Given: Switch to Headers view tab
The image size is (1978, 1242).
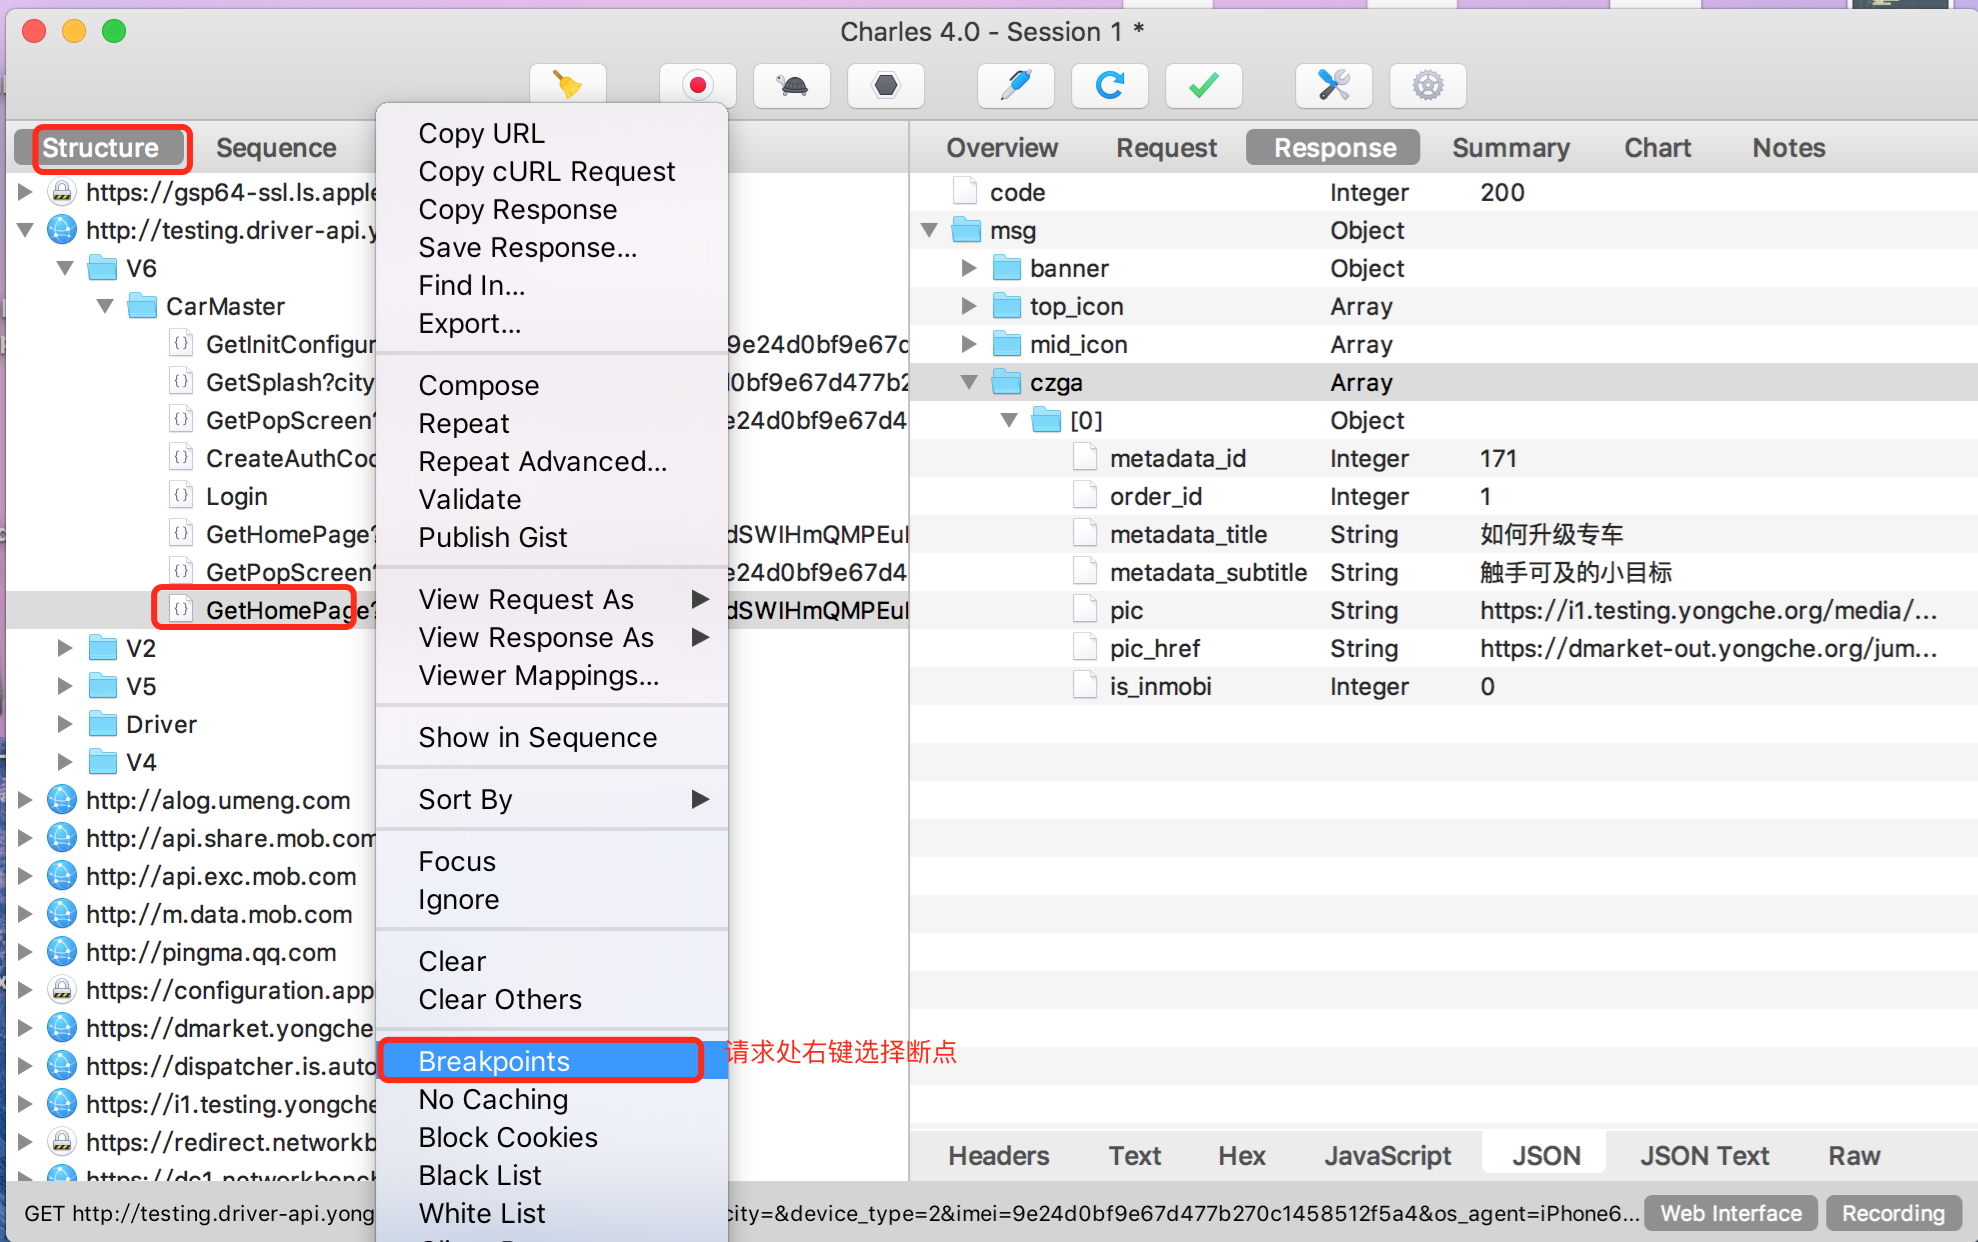Looking at the screenshot, I should click(998, 1156).
